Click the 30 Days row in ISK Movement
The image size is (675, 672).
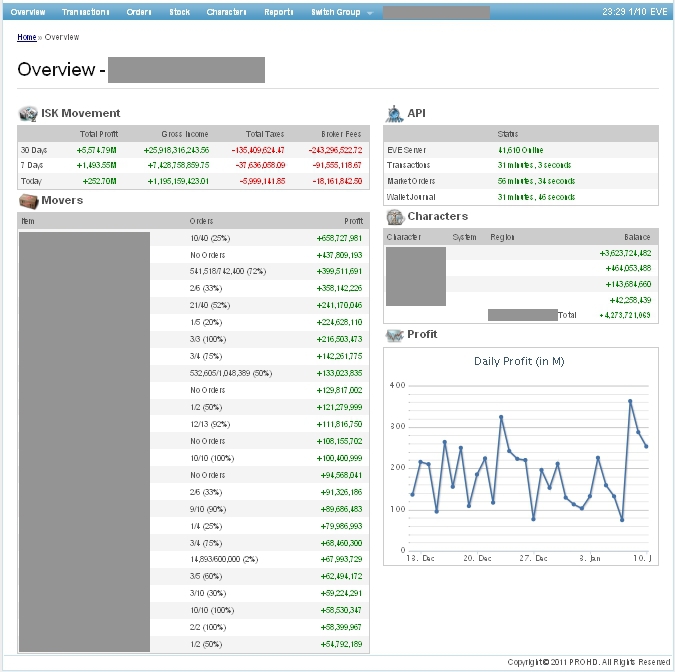click(x=33, y=149)
